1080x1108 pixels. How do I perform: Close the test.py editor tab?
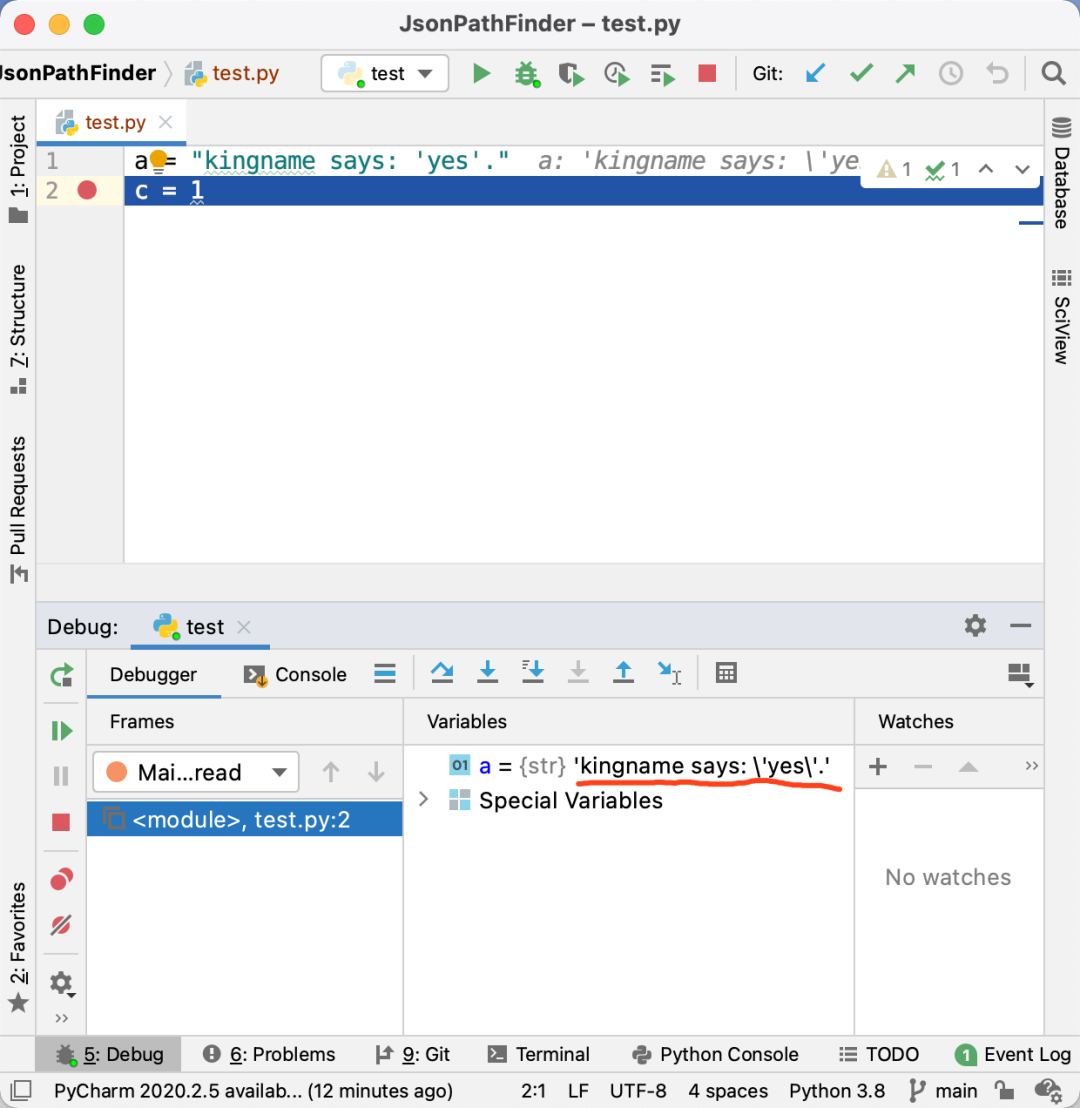point(165,122)
